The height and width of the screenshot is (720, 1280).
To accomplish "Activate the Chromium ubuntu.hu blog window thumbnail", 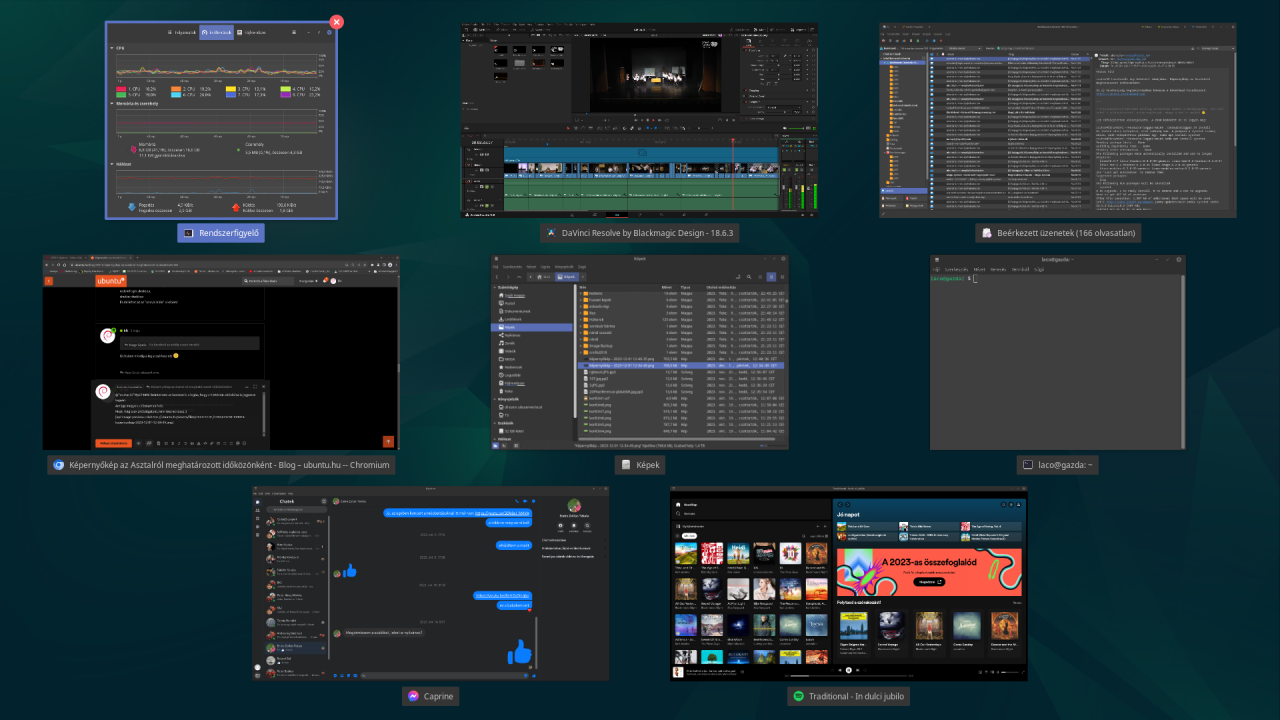I will coord(221,352).
